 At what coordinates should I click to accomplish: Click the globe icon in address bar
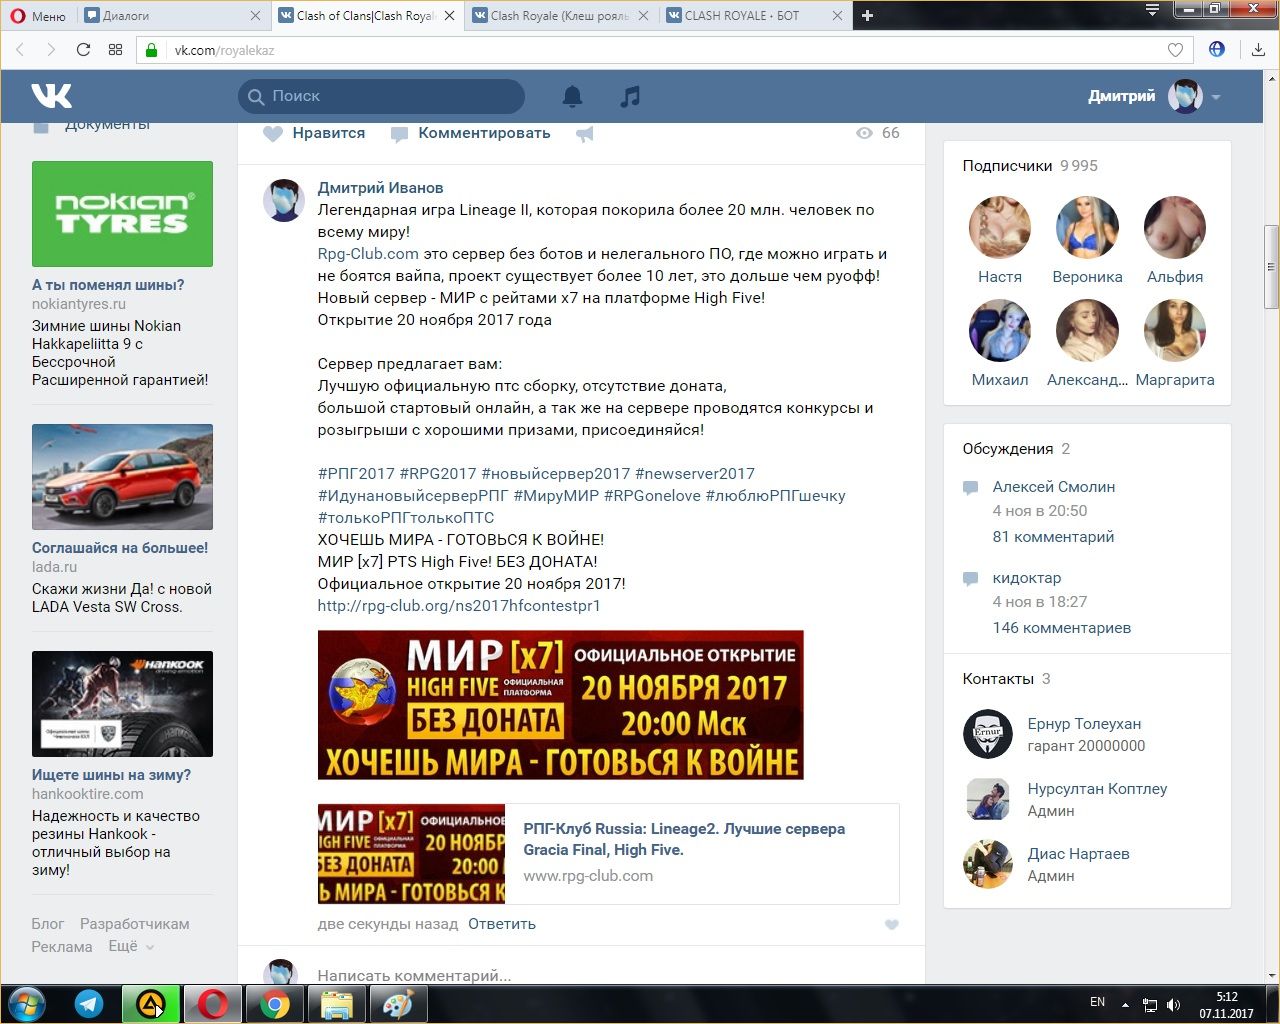pos(1217,49)
